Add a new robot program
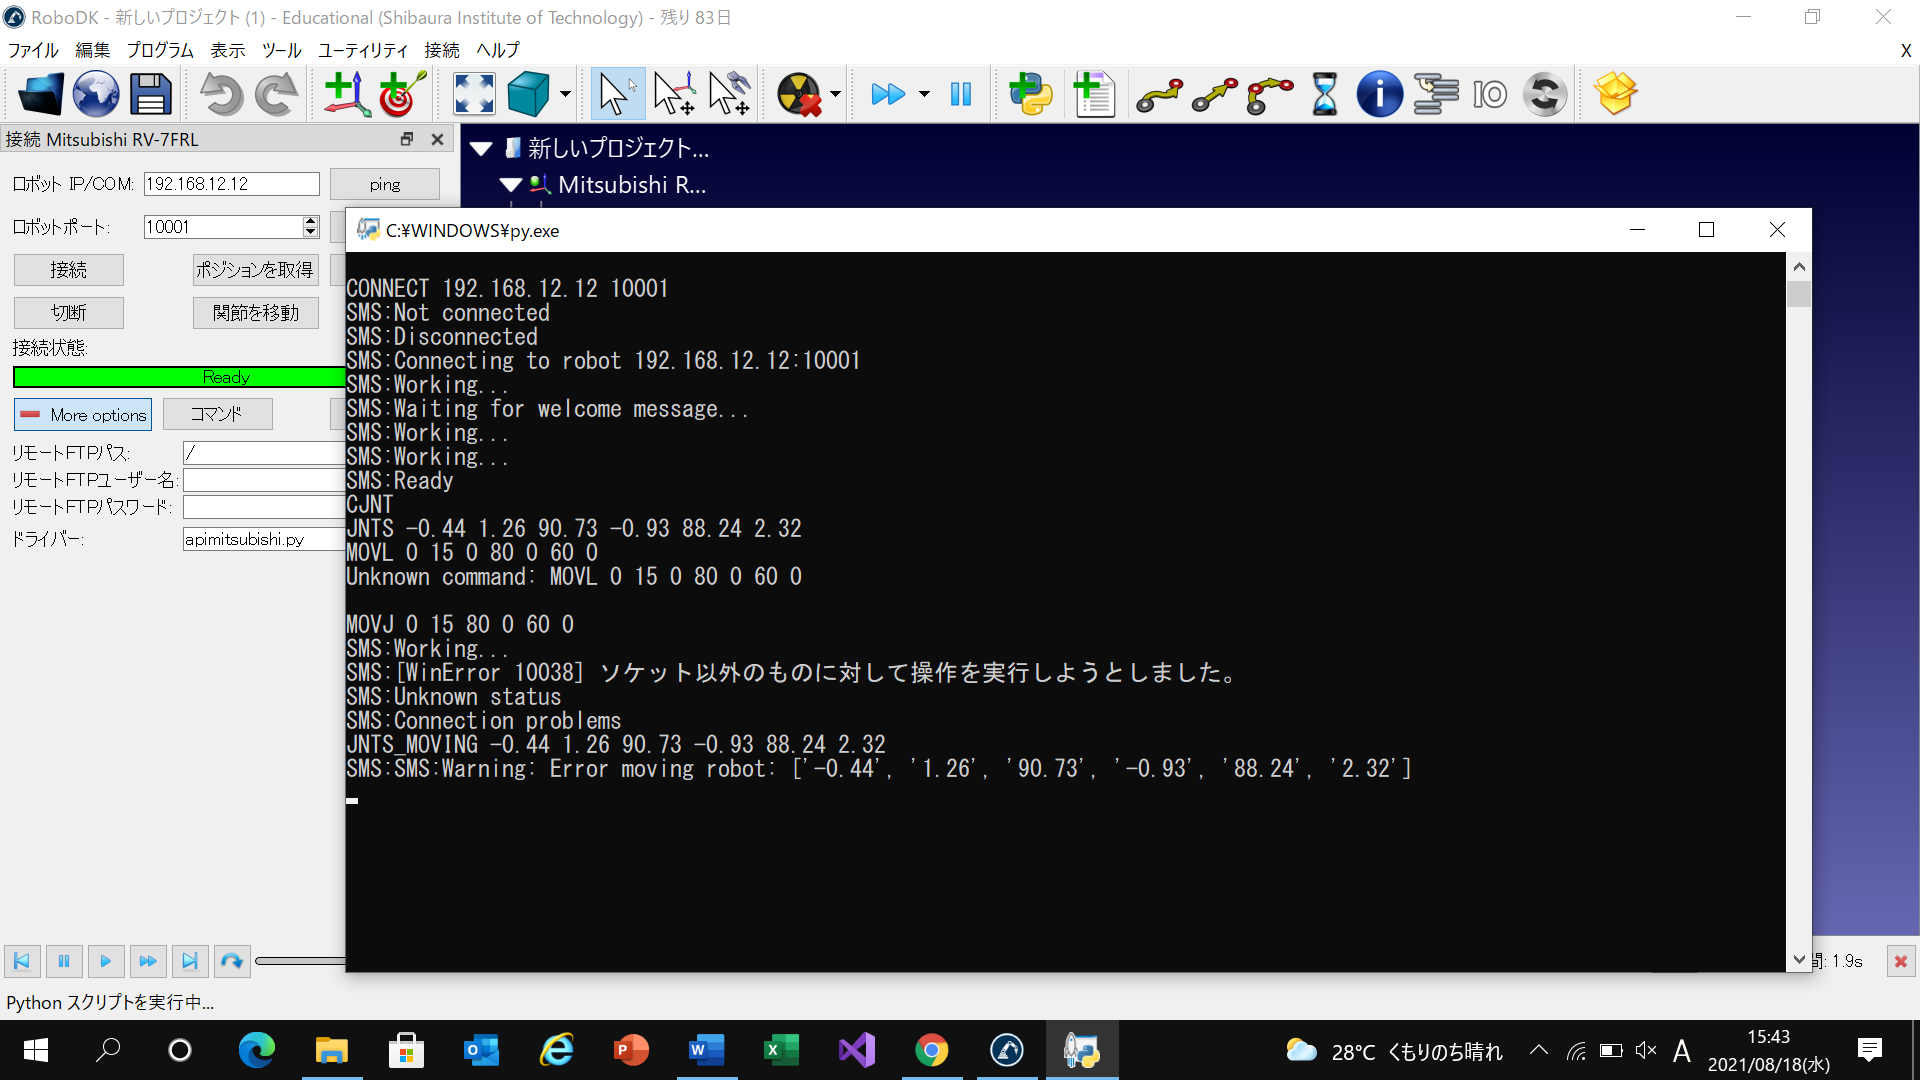The width and height of the screenshot is (1920, 1080). (1094, 95)
